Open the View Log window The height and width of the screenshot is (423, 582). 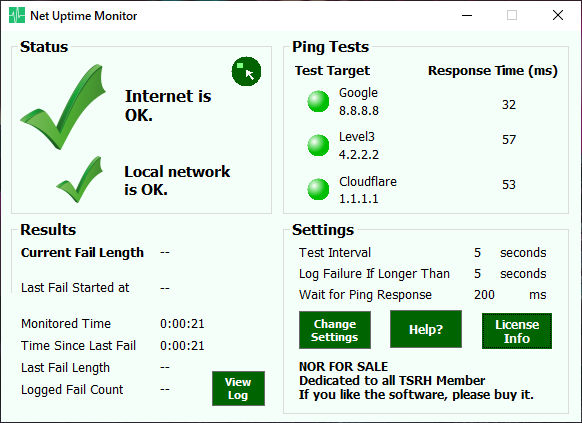tap(238, 388)
